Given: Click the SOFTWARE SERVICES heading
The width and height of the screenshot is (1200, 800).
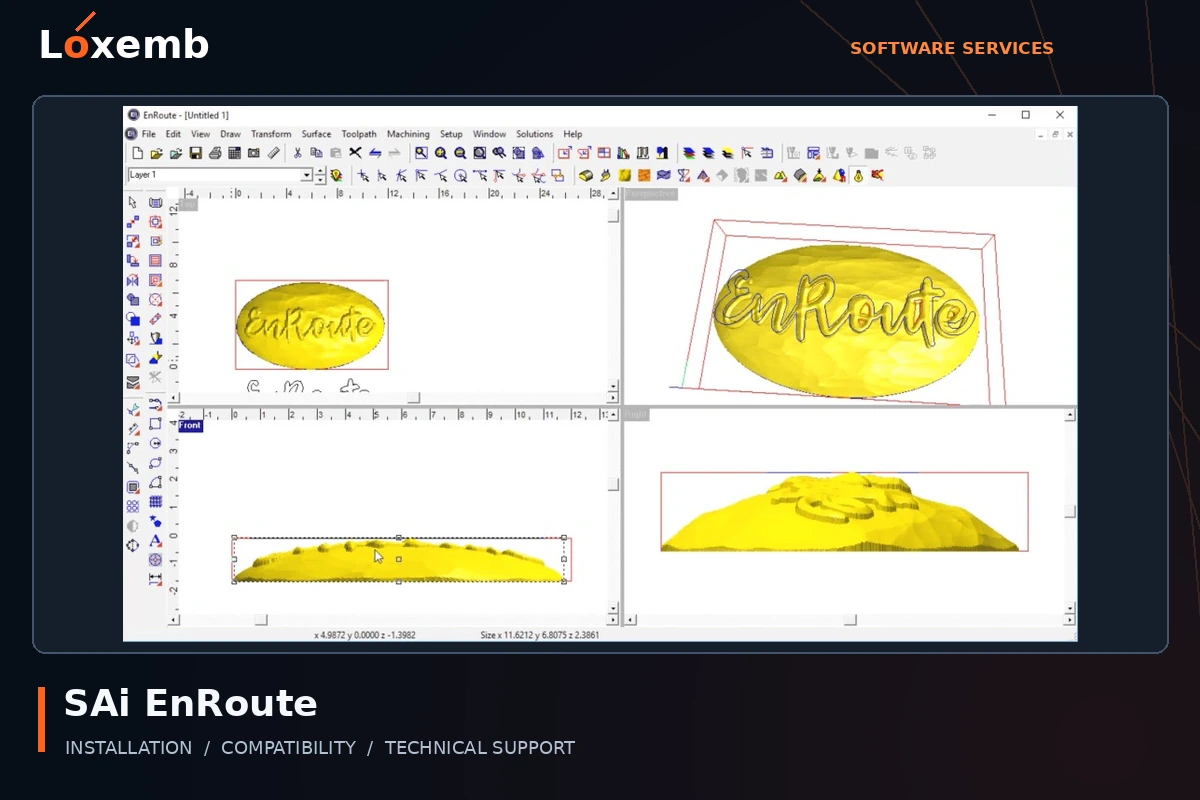Looking at the screenshot, I should [x=952, y=48].
